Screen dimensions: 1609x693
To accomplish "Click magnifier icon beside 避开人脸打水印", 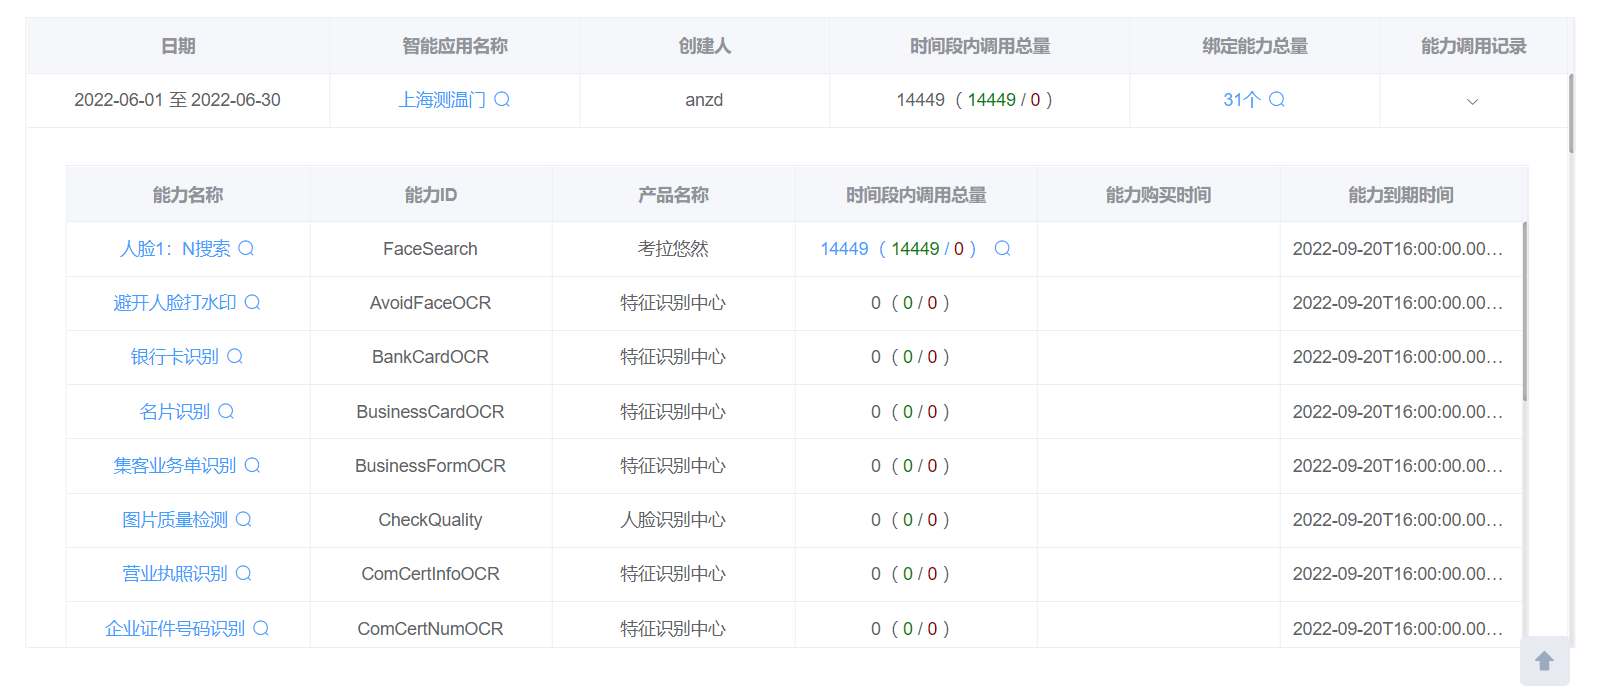I will point(252,302).
